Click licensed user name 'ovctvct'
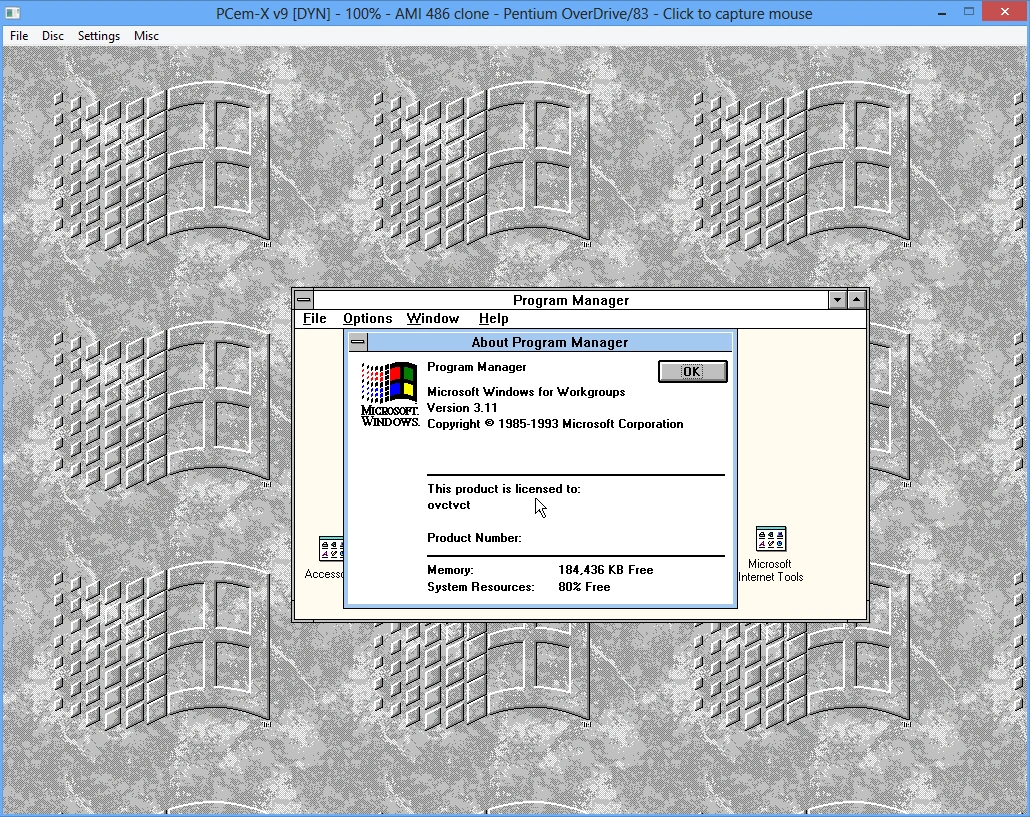 (x=449, y=505)
